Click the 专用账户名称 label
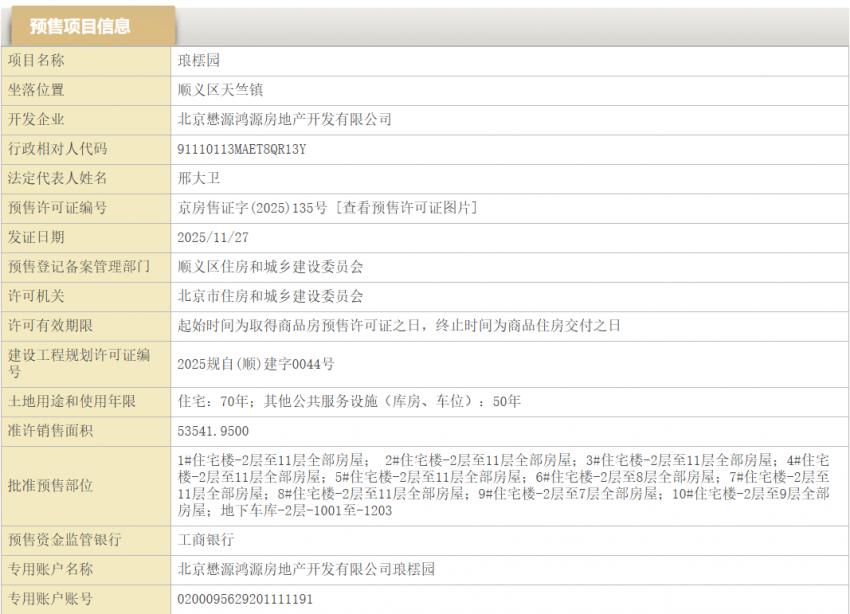Screen dimensions: 850x614 [50, 569]
